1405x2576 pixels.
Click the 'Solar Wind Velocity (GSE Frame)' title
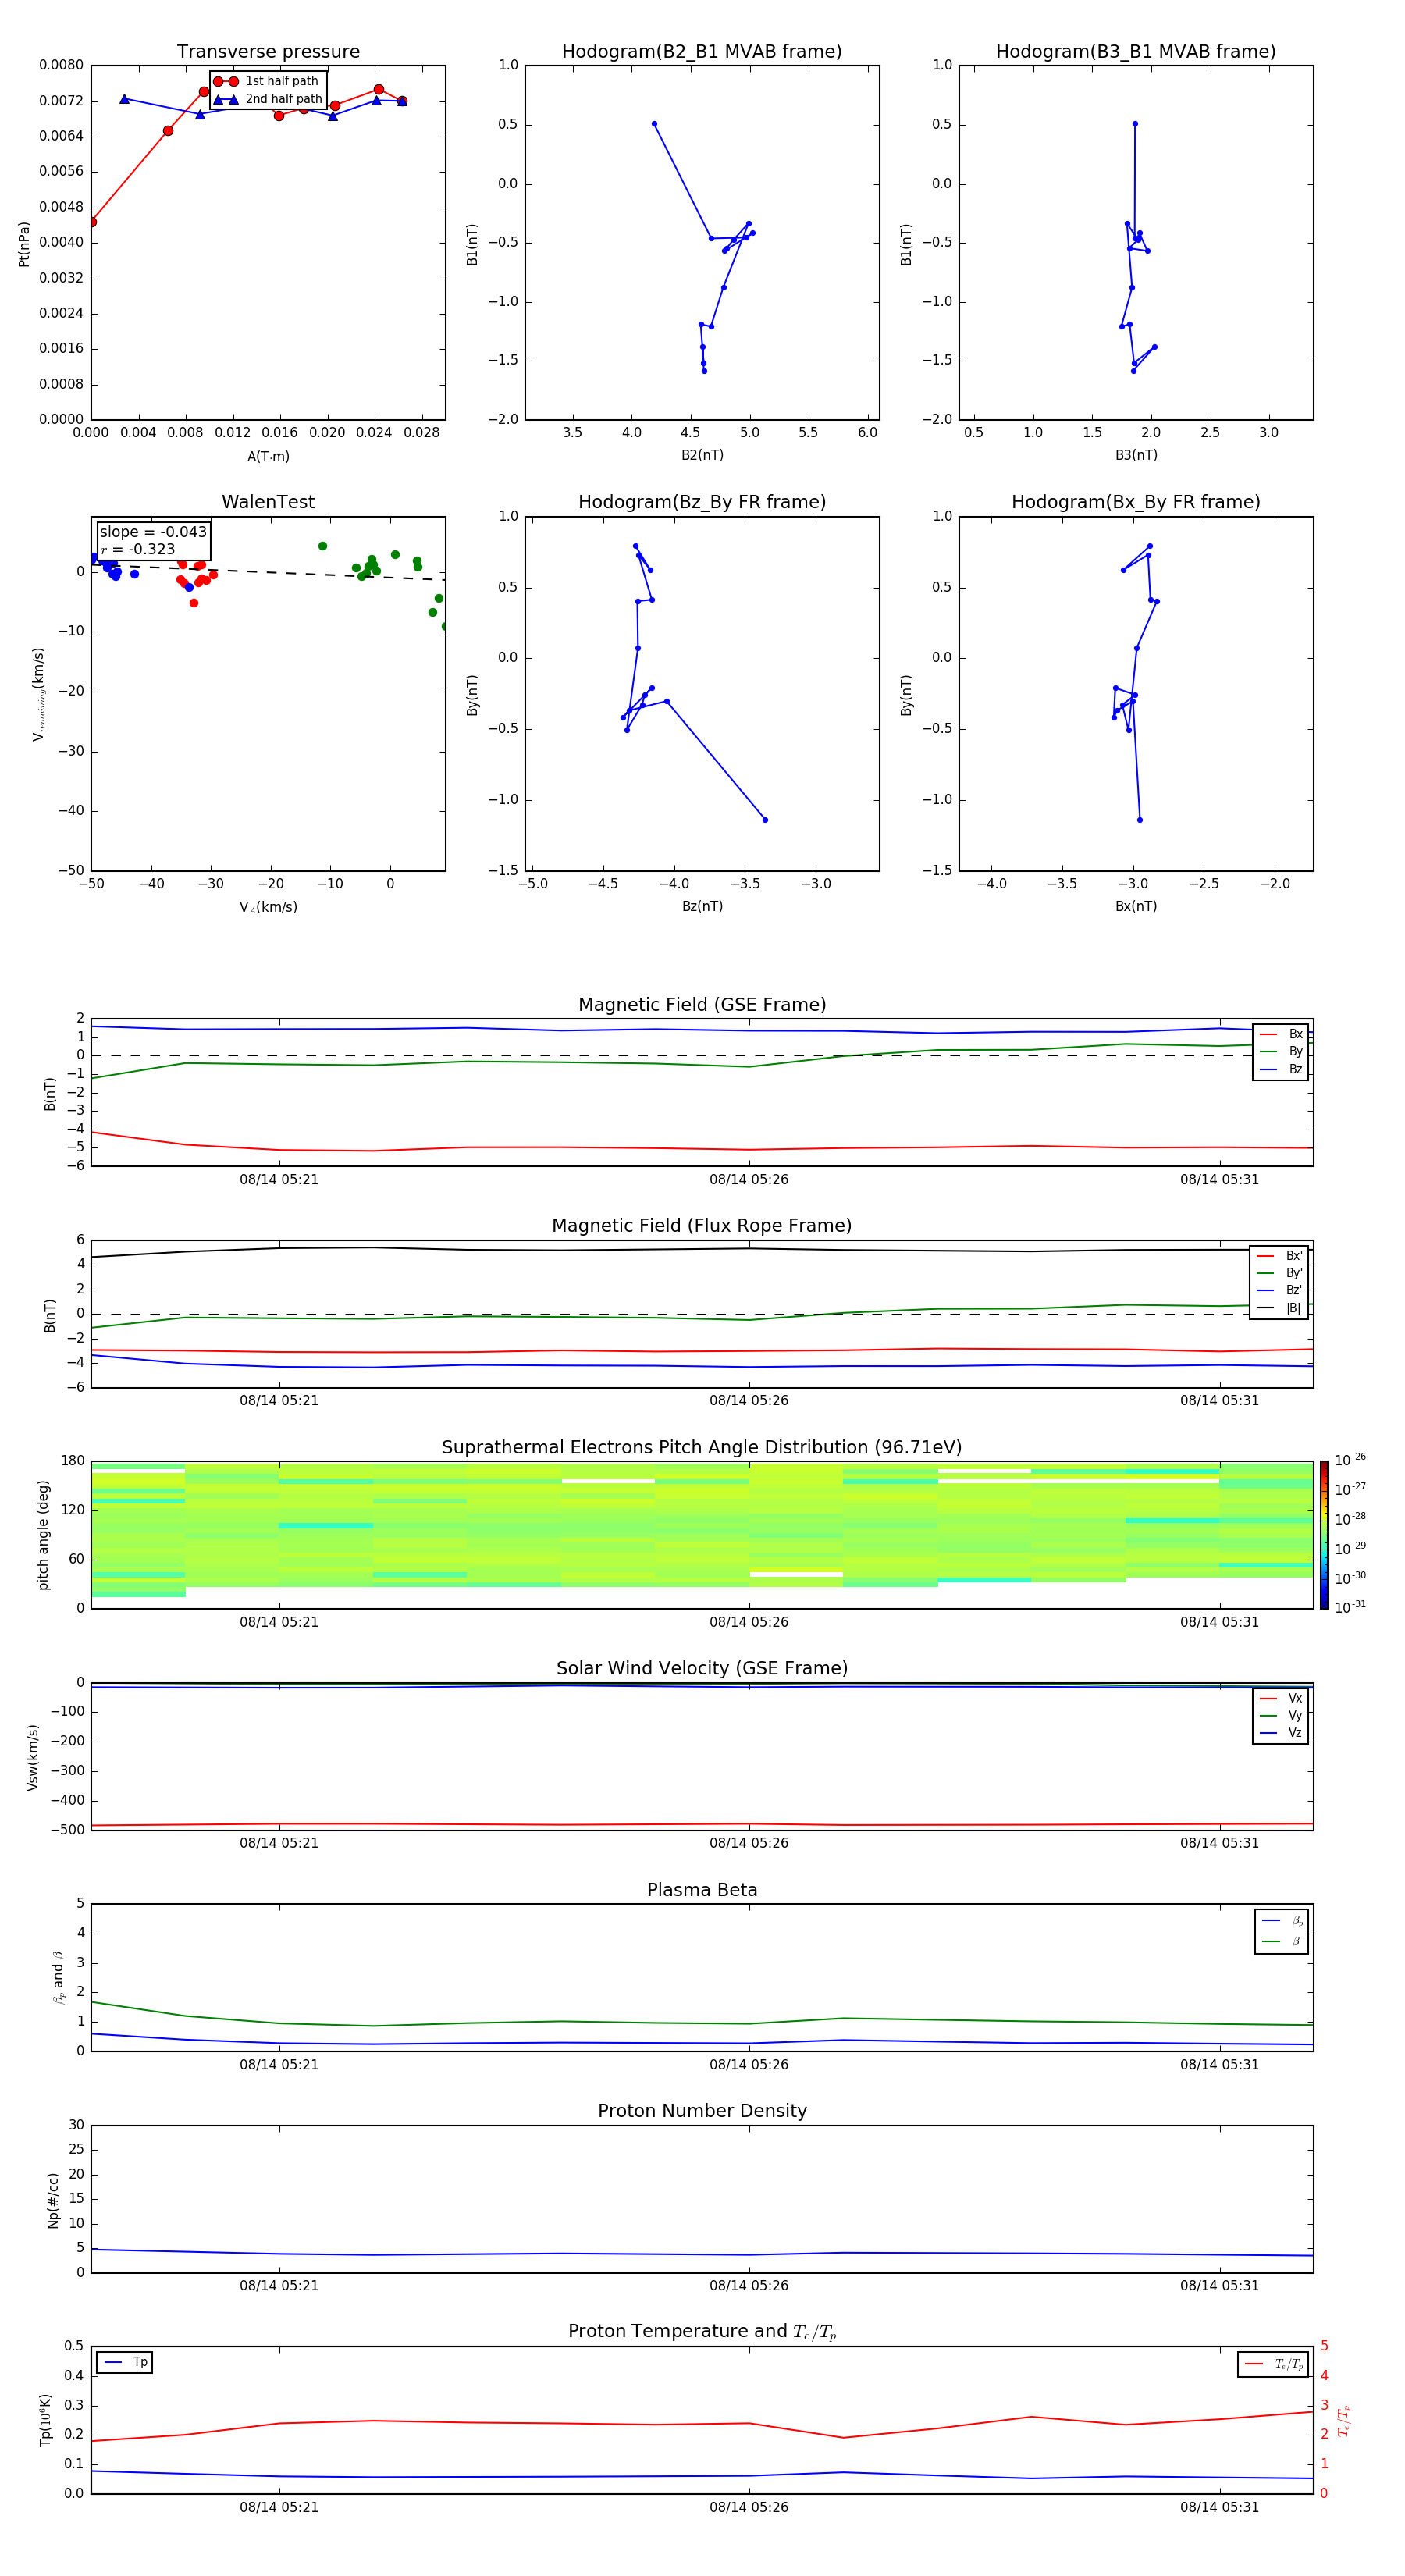coord(702,1668)
